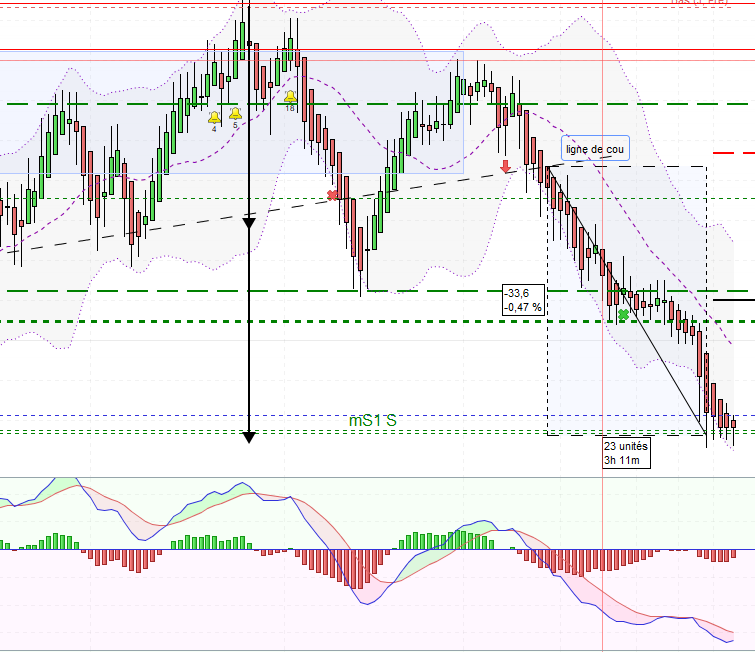Select the green cross marker on chart
Screen dimensions: 755x652
click(623, 315)
